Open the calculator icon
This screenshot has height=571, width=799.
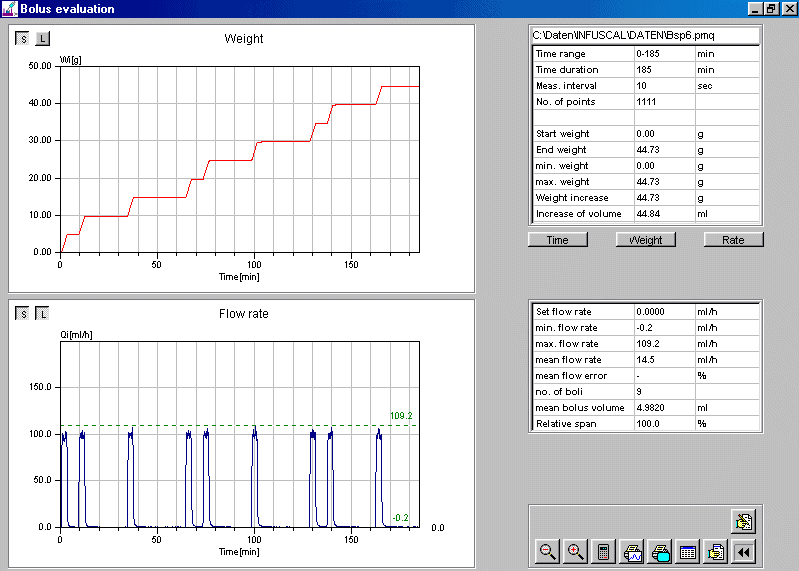coord(604,552)
